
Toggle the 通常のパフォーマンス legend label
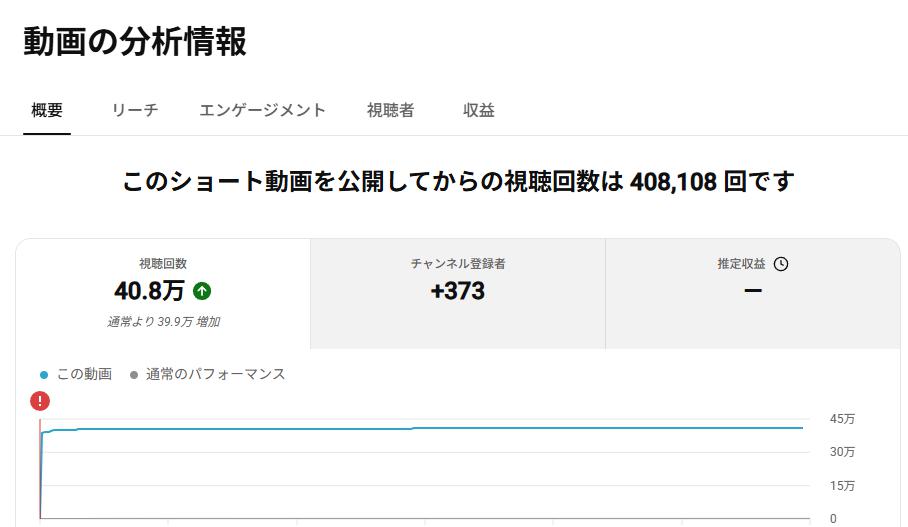tap(215, 374)
